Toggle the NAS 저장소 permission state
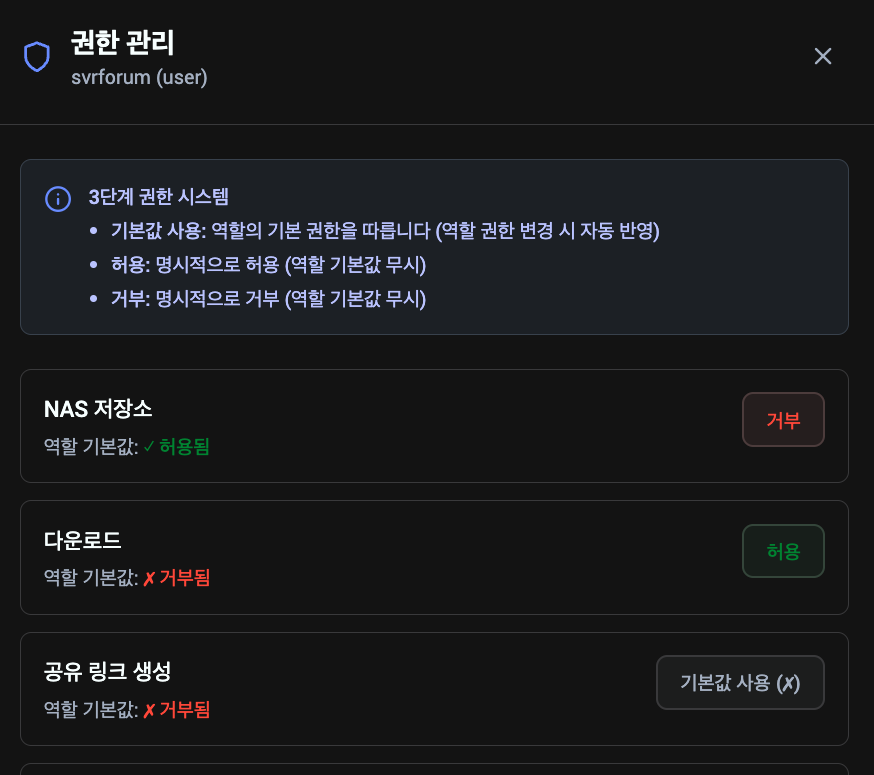This screenshot has height=775, width=874. (x=783, y=419)
